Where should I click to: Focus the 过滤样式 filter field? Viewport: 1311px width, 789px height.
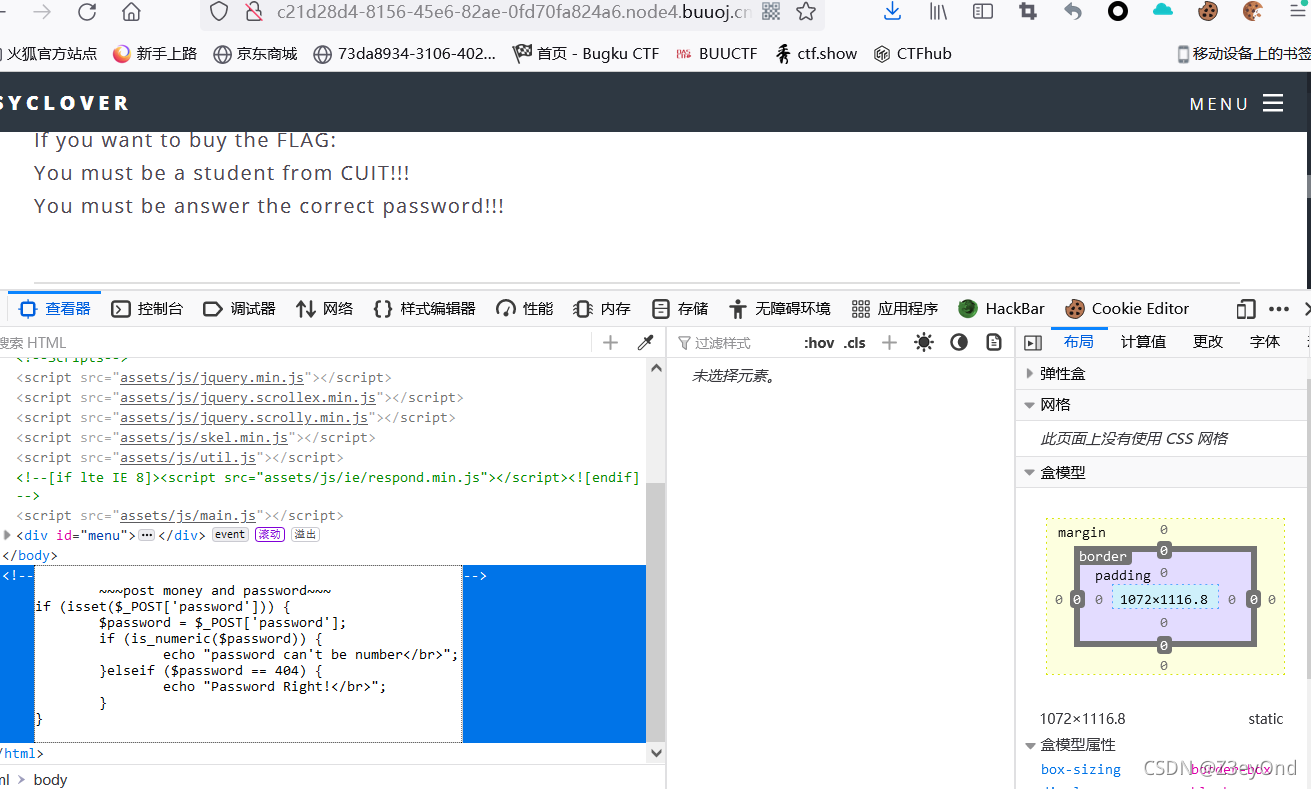coord(735,343)
